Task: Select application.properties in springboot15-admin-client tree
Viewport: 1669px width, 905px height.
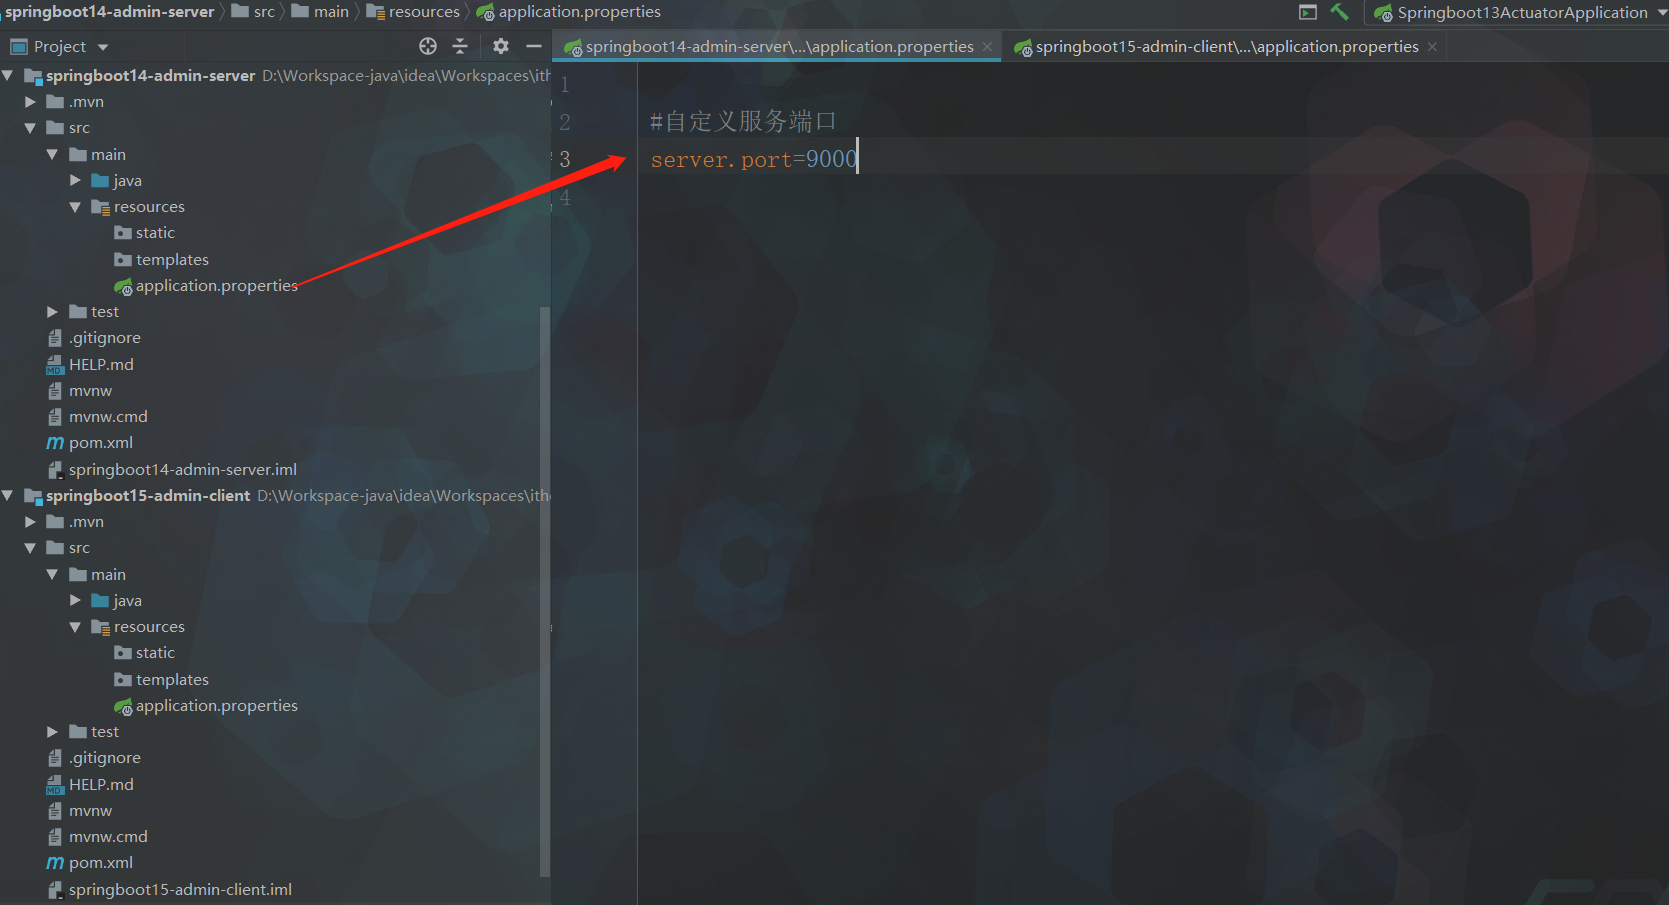Action: click(x=206, y=706)
